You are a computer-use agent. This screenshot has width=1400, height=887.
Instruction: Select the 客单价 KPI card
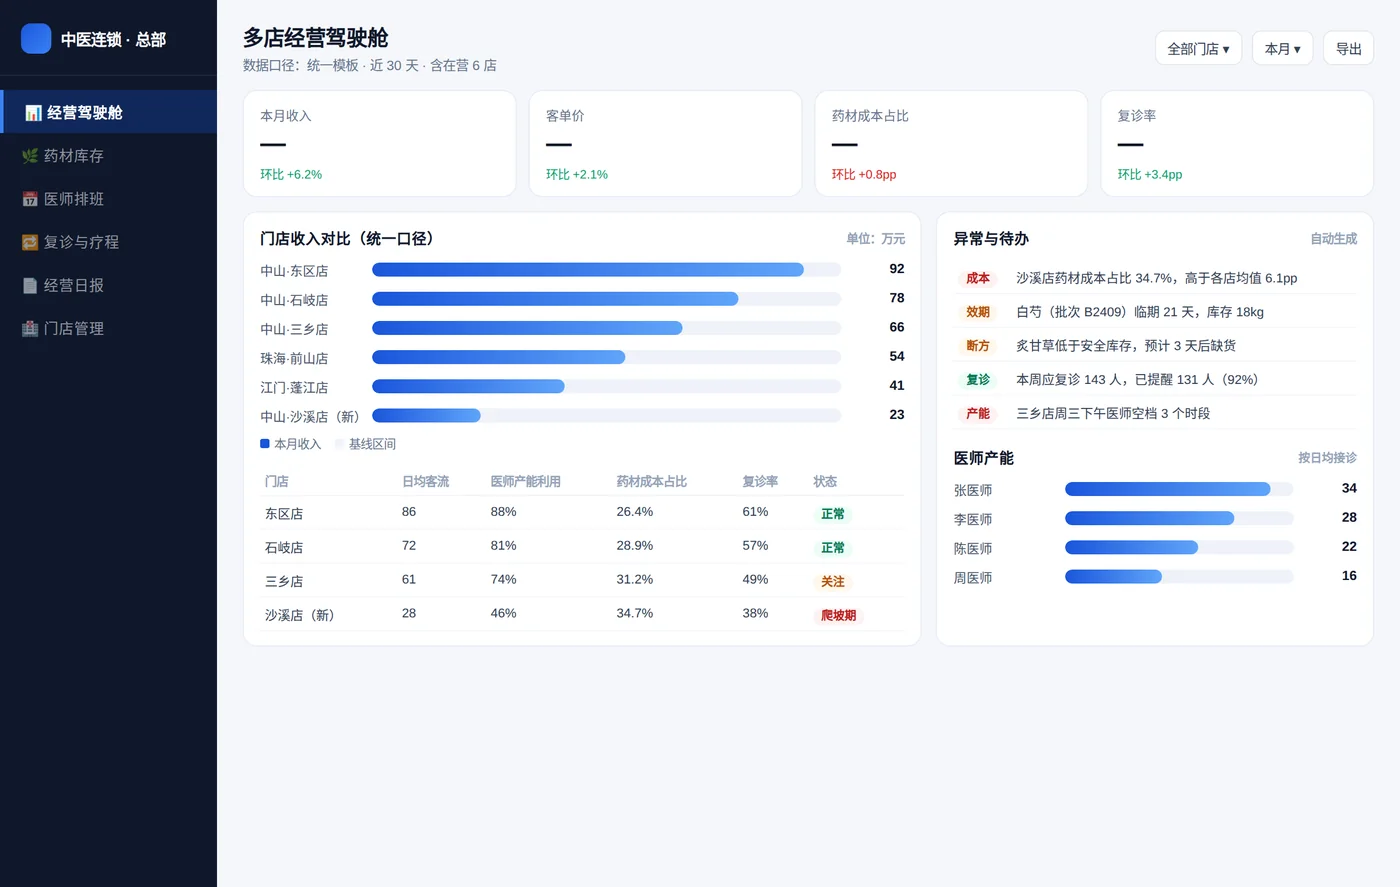coord(665,144)
